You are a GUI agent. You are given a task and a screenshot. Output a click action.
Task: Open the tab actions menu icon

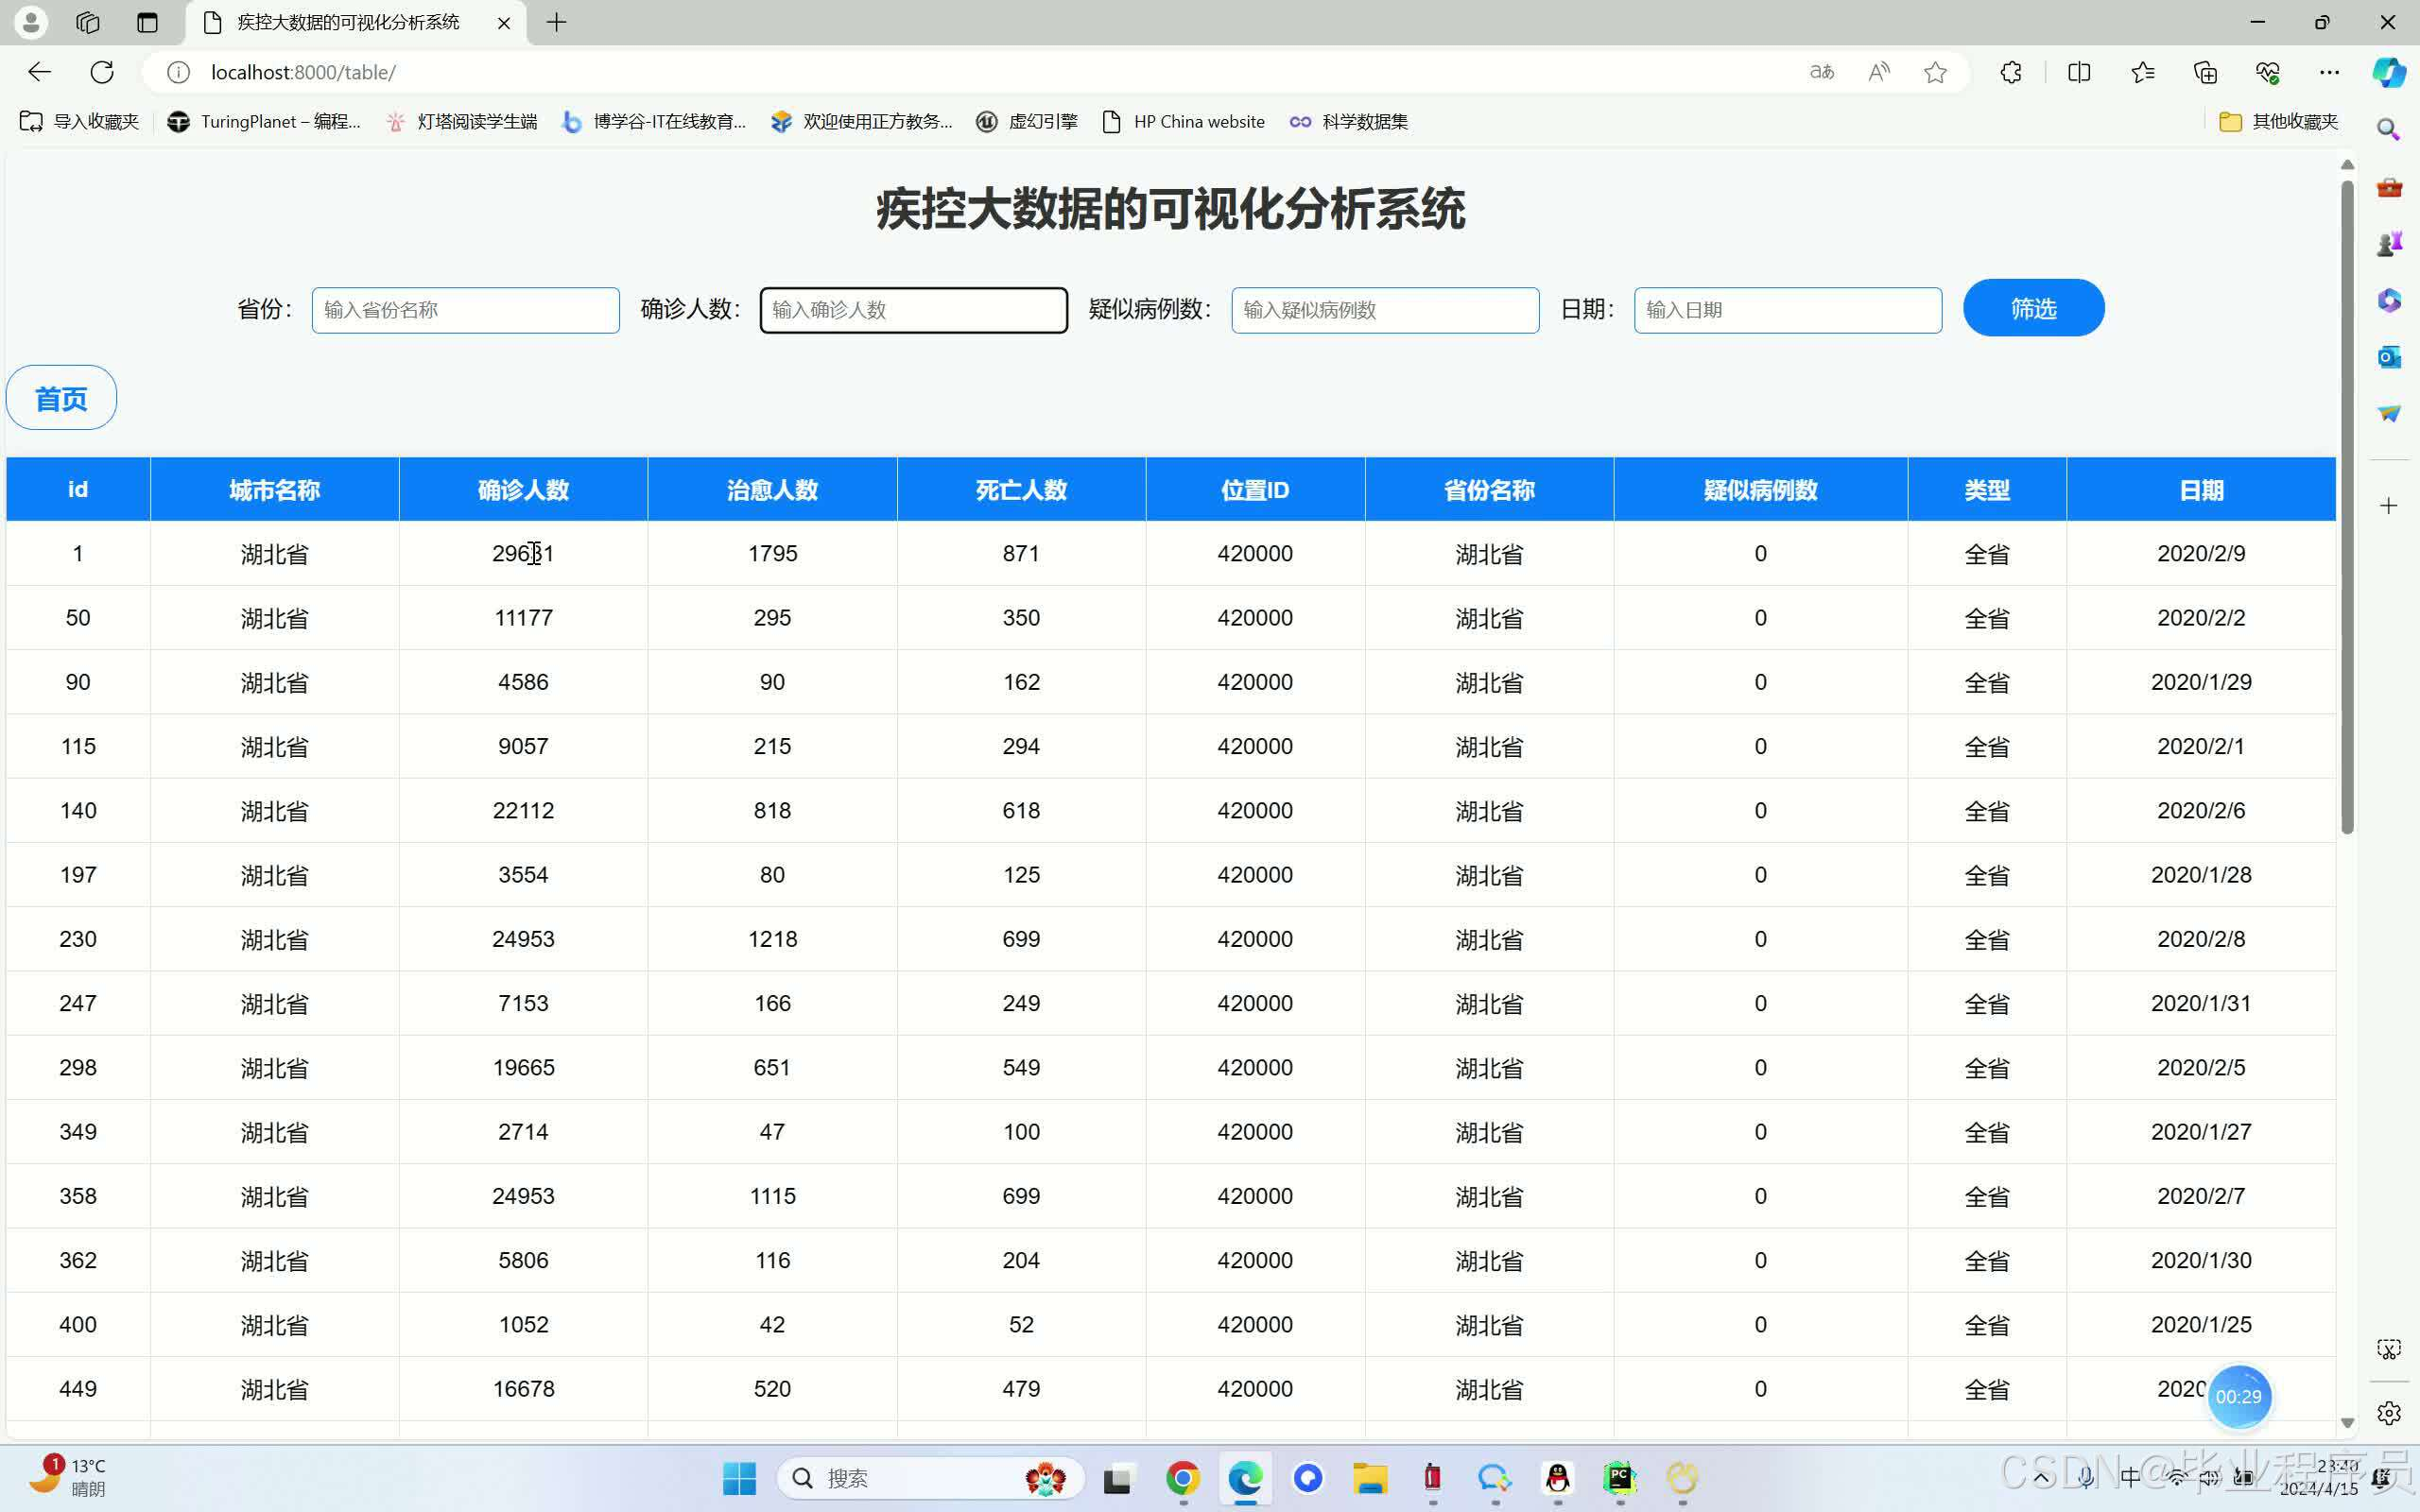[147, 22]
